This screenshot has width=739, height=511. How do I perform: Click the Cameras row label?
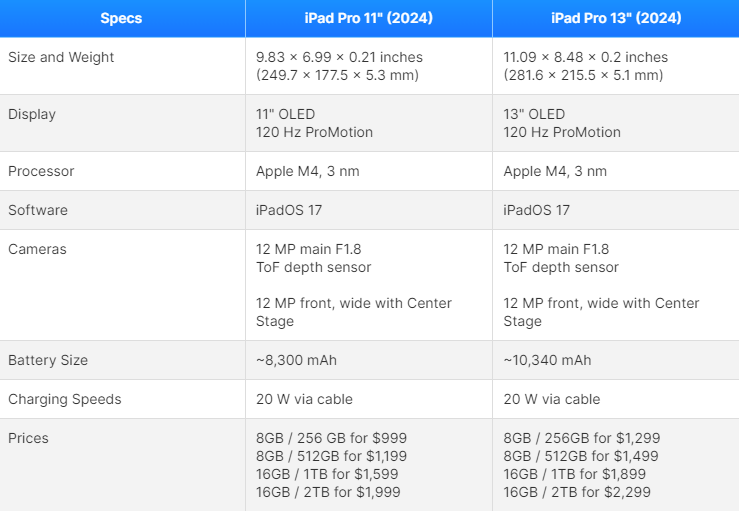point(37,249)
